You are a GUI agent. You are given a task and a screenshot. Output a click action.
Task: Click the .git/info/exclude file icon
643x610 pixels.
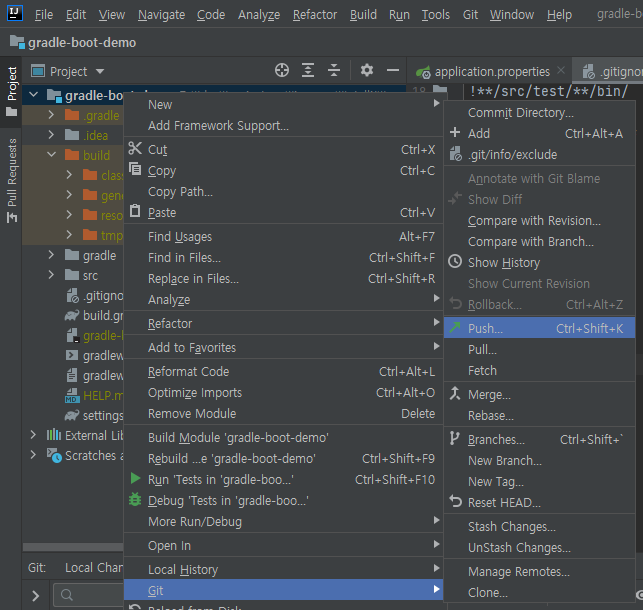click(x=456, y=154)
